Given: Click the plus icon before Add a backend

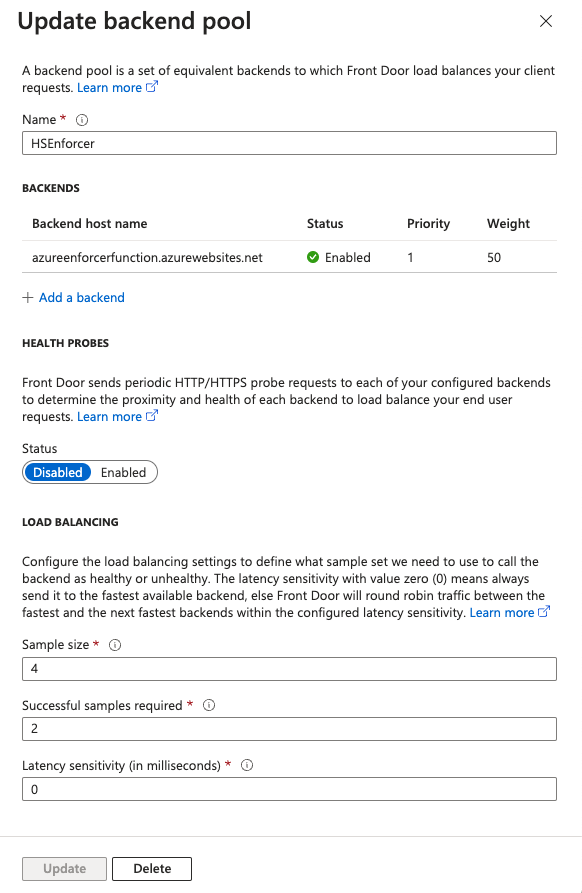Looking at the screenshot, I should tap(27, 298).
